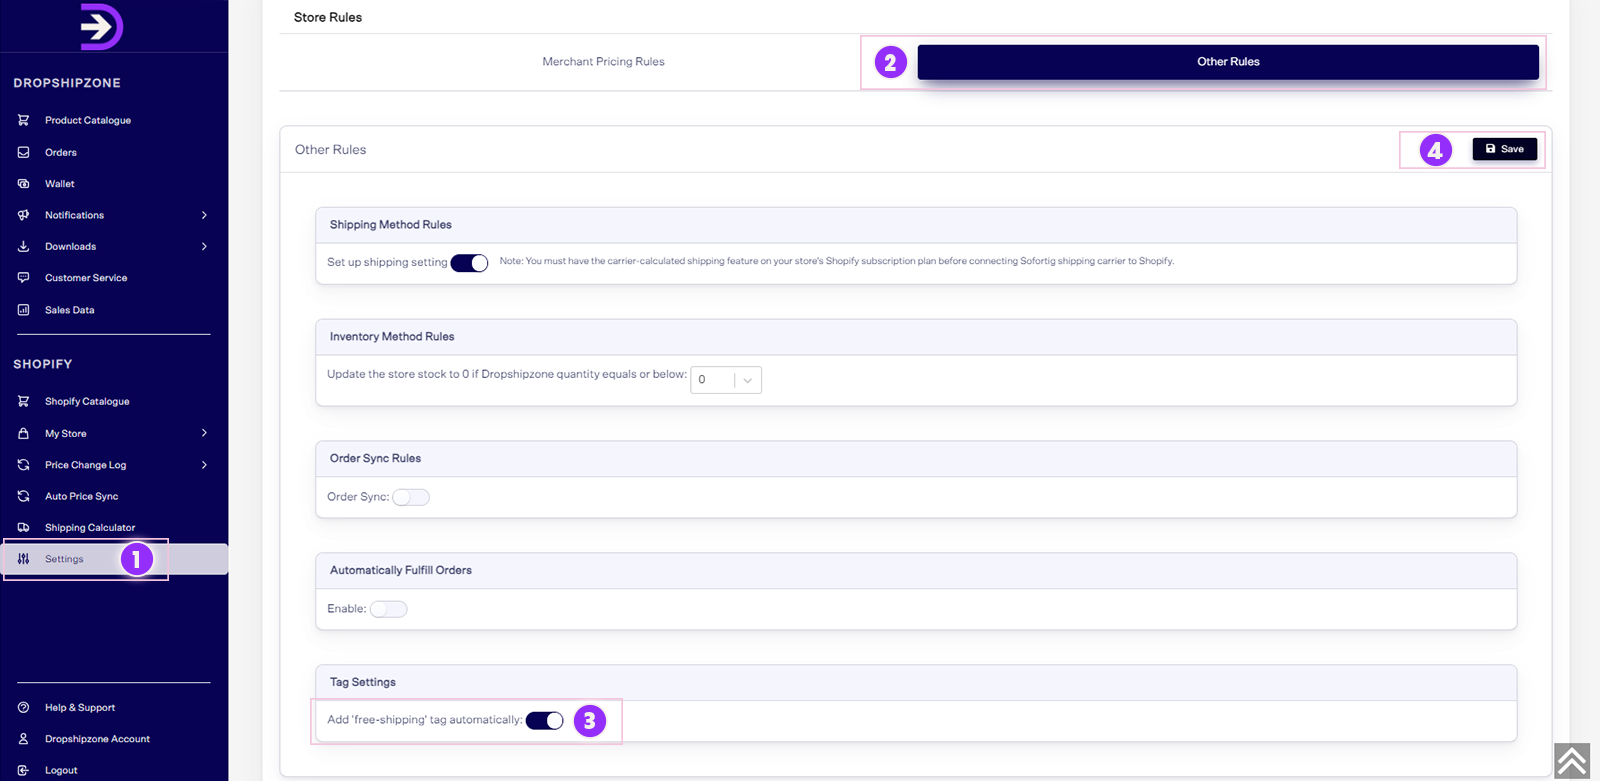
Task: Click the Help & Support question icon
Action: point(23,707)
